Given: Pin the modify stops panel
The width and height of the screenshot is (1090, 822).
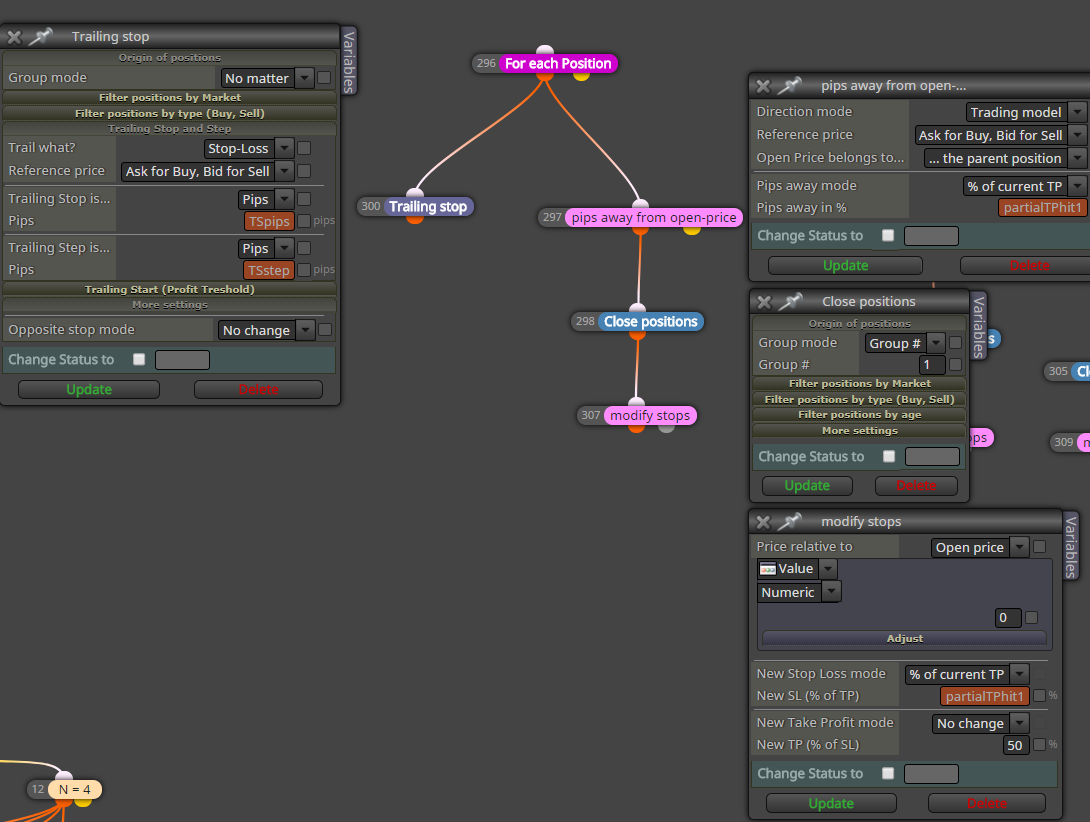Looking at the screenshot, I should (790, 522).
